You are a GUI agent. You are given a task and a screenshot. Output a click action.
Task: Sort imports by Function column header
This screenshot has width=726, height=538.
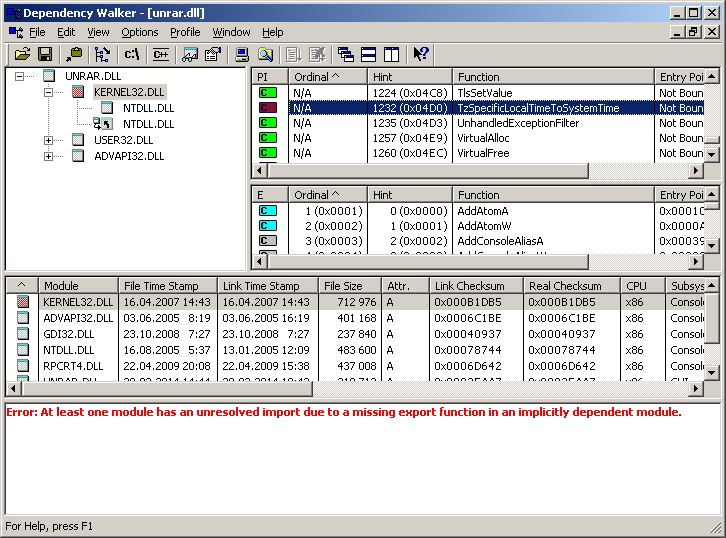pyautogui.click(x=553, y=77)
